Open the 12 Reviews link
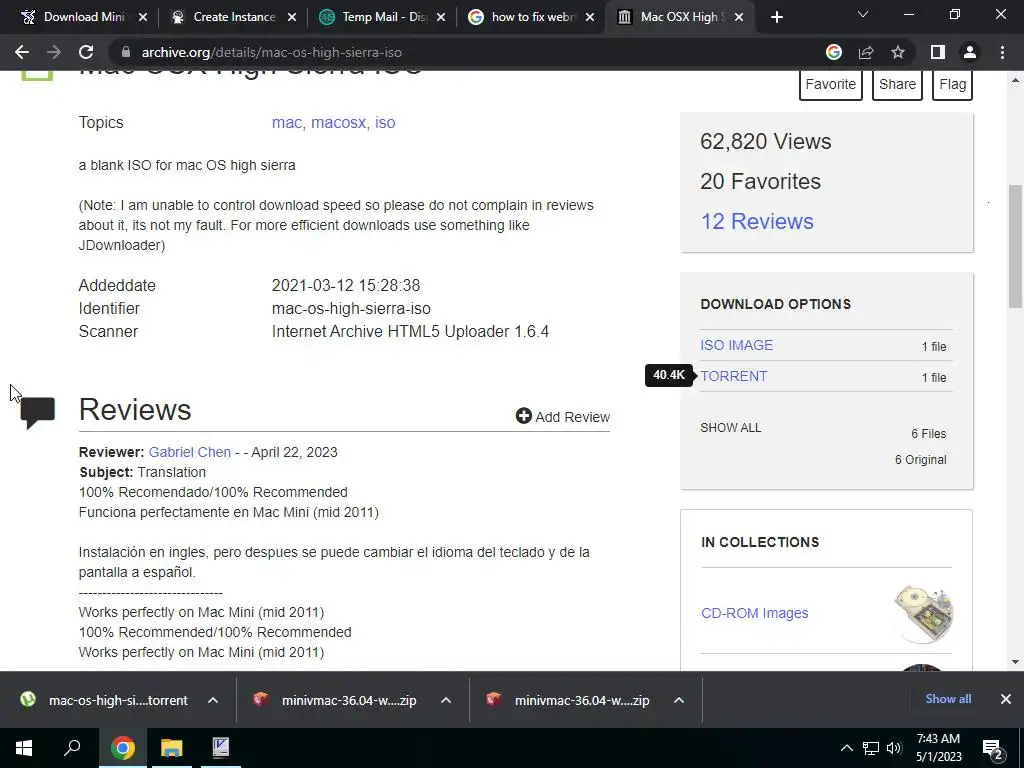1024x768 pixels. (757, 221)
